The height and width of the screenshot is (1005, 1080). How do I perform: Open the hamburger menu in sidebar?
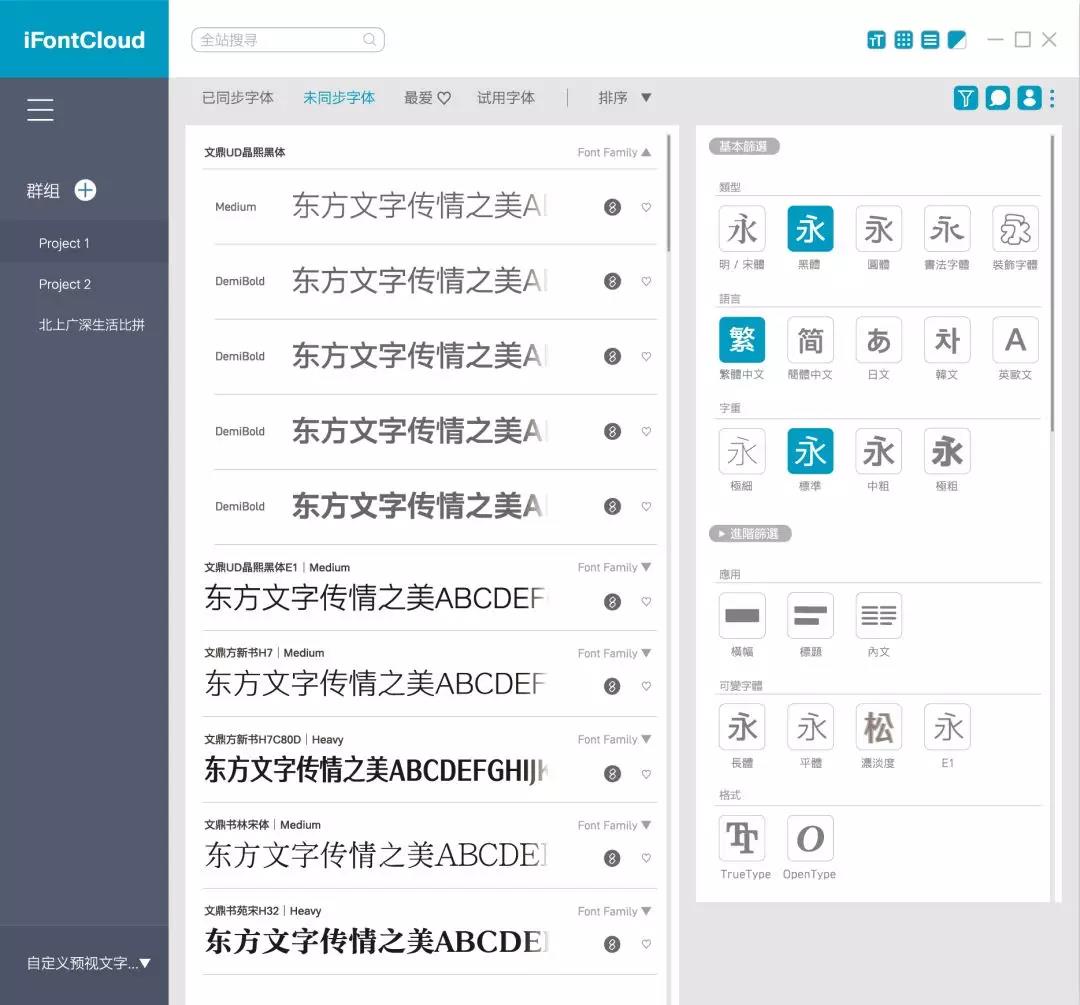coord(41,110)
